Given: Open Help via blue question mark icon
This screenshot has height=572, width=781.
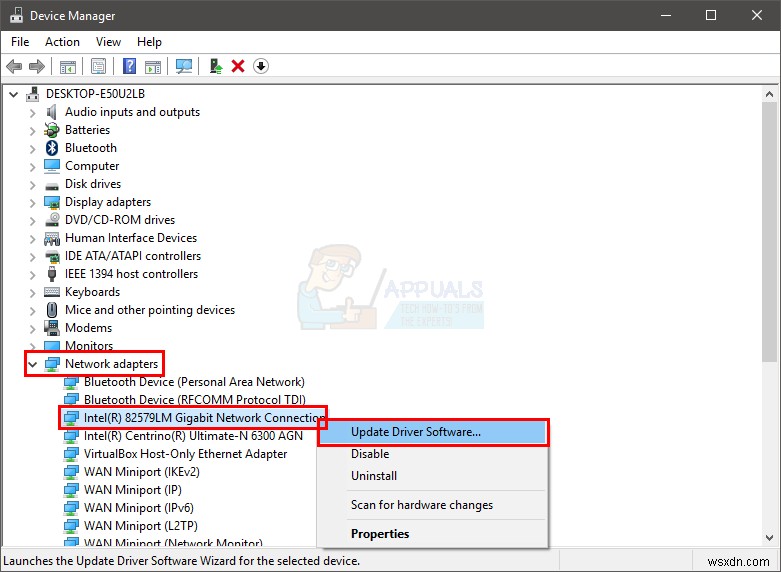Looking at the screenshot, I should point(130,66).
